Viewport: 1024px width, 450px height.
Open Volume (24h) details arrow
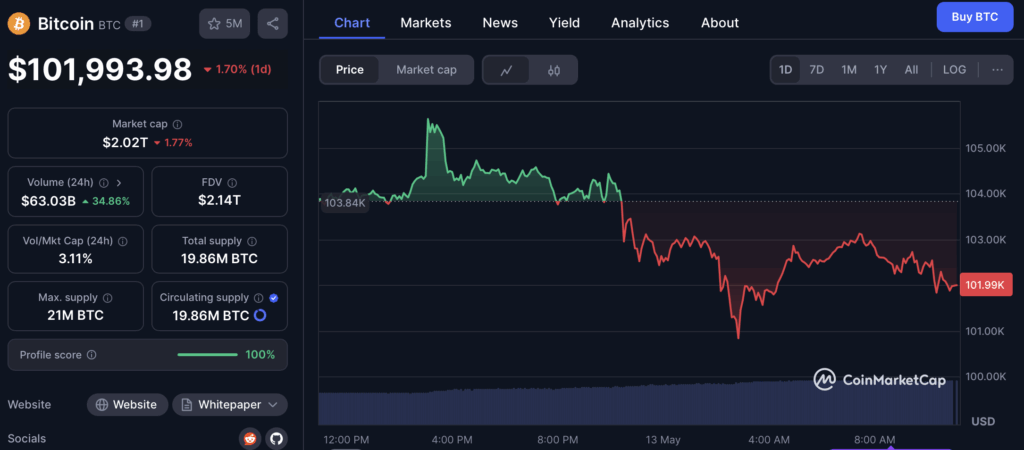tap(119, 183)
